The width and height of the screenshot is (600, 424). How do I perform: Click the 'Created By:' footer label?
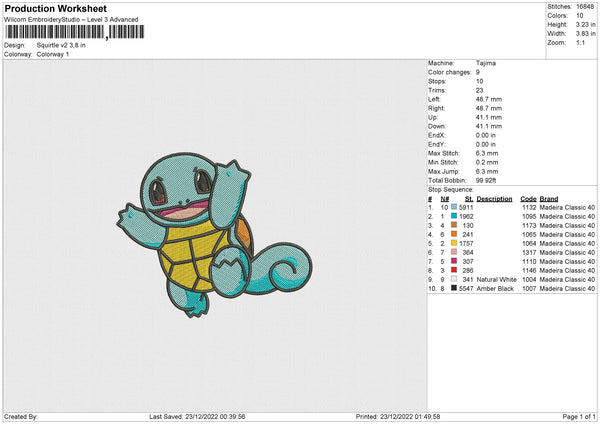pos(21,416)
